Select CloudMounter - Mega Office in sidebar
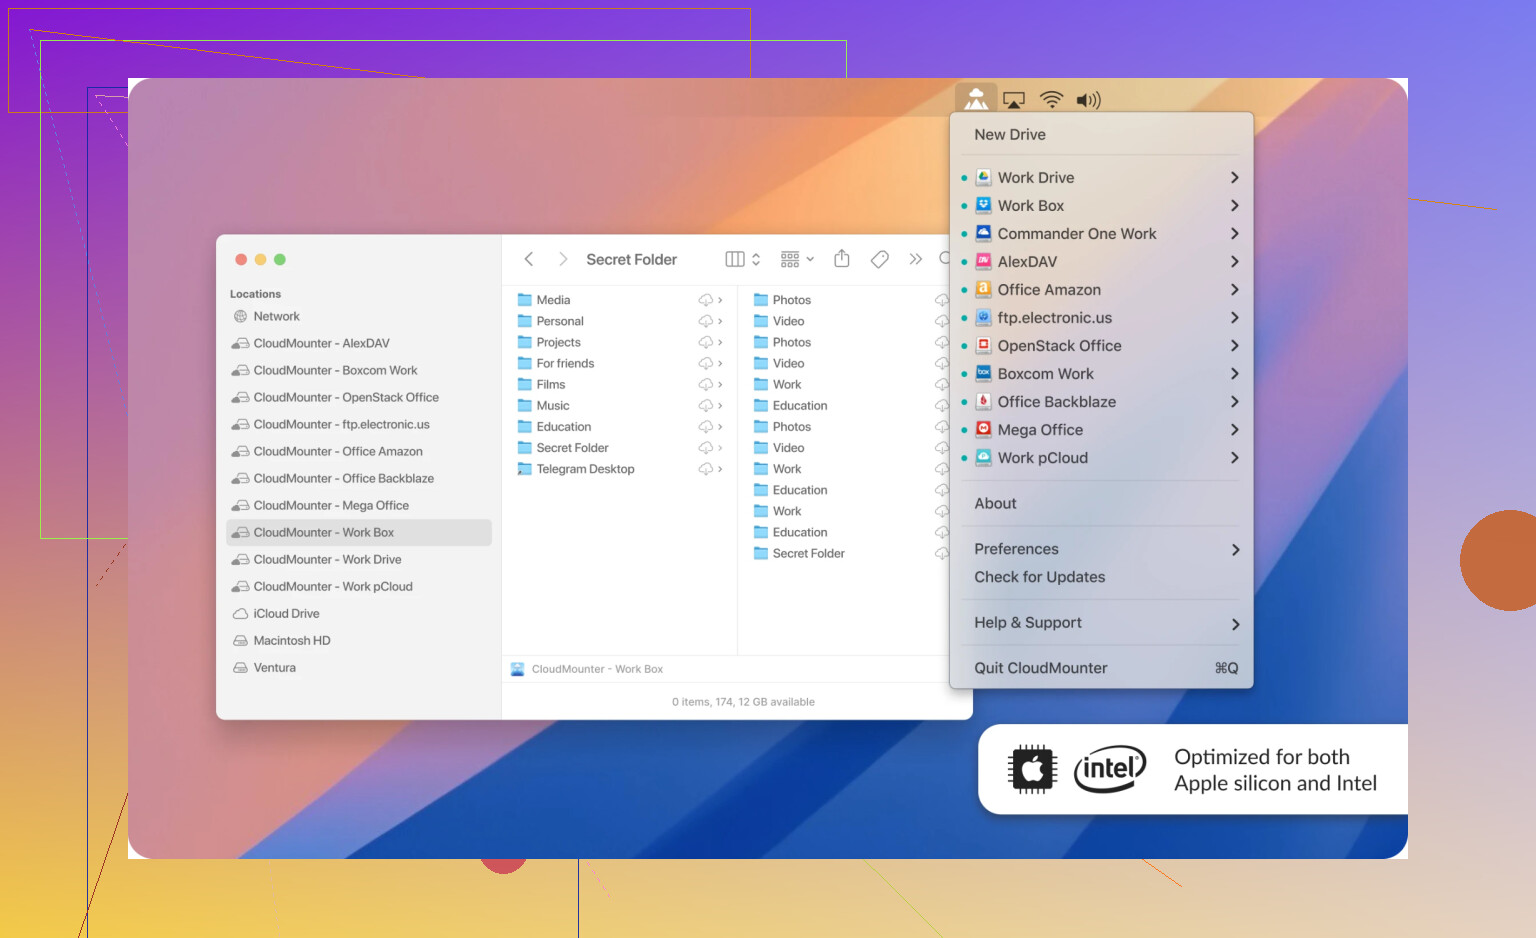 coord(331,506)
